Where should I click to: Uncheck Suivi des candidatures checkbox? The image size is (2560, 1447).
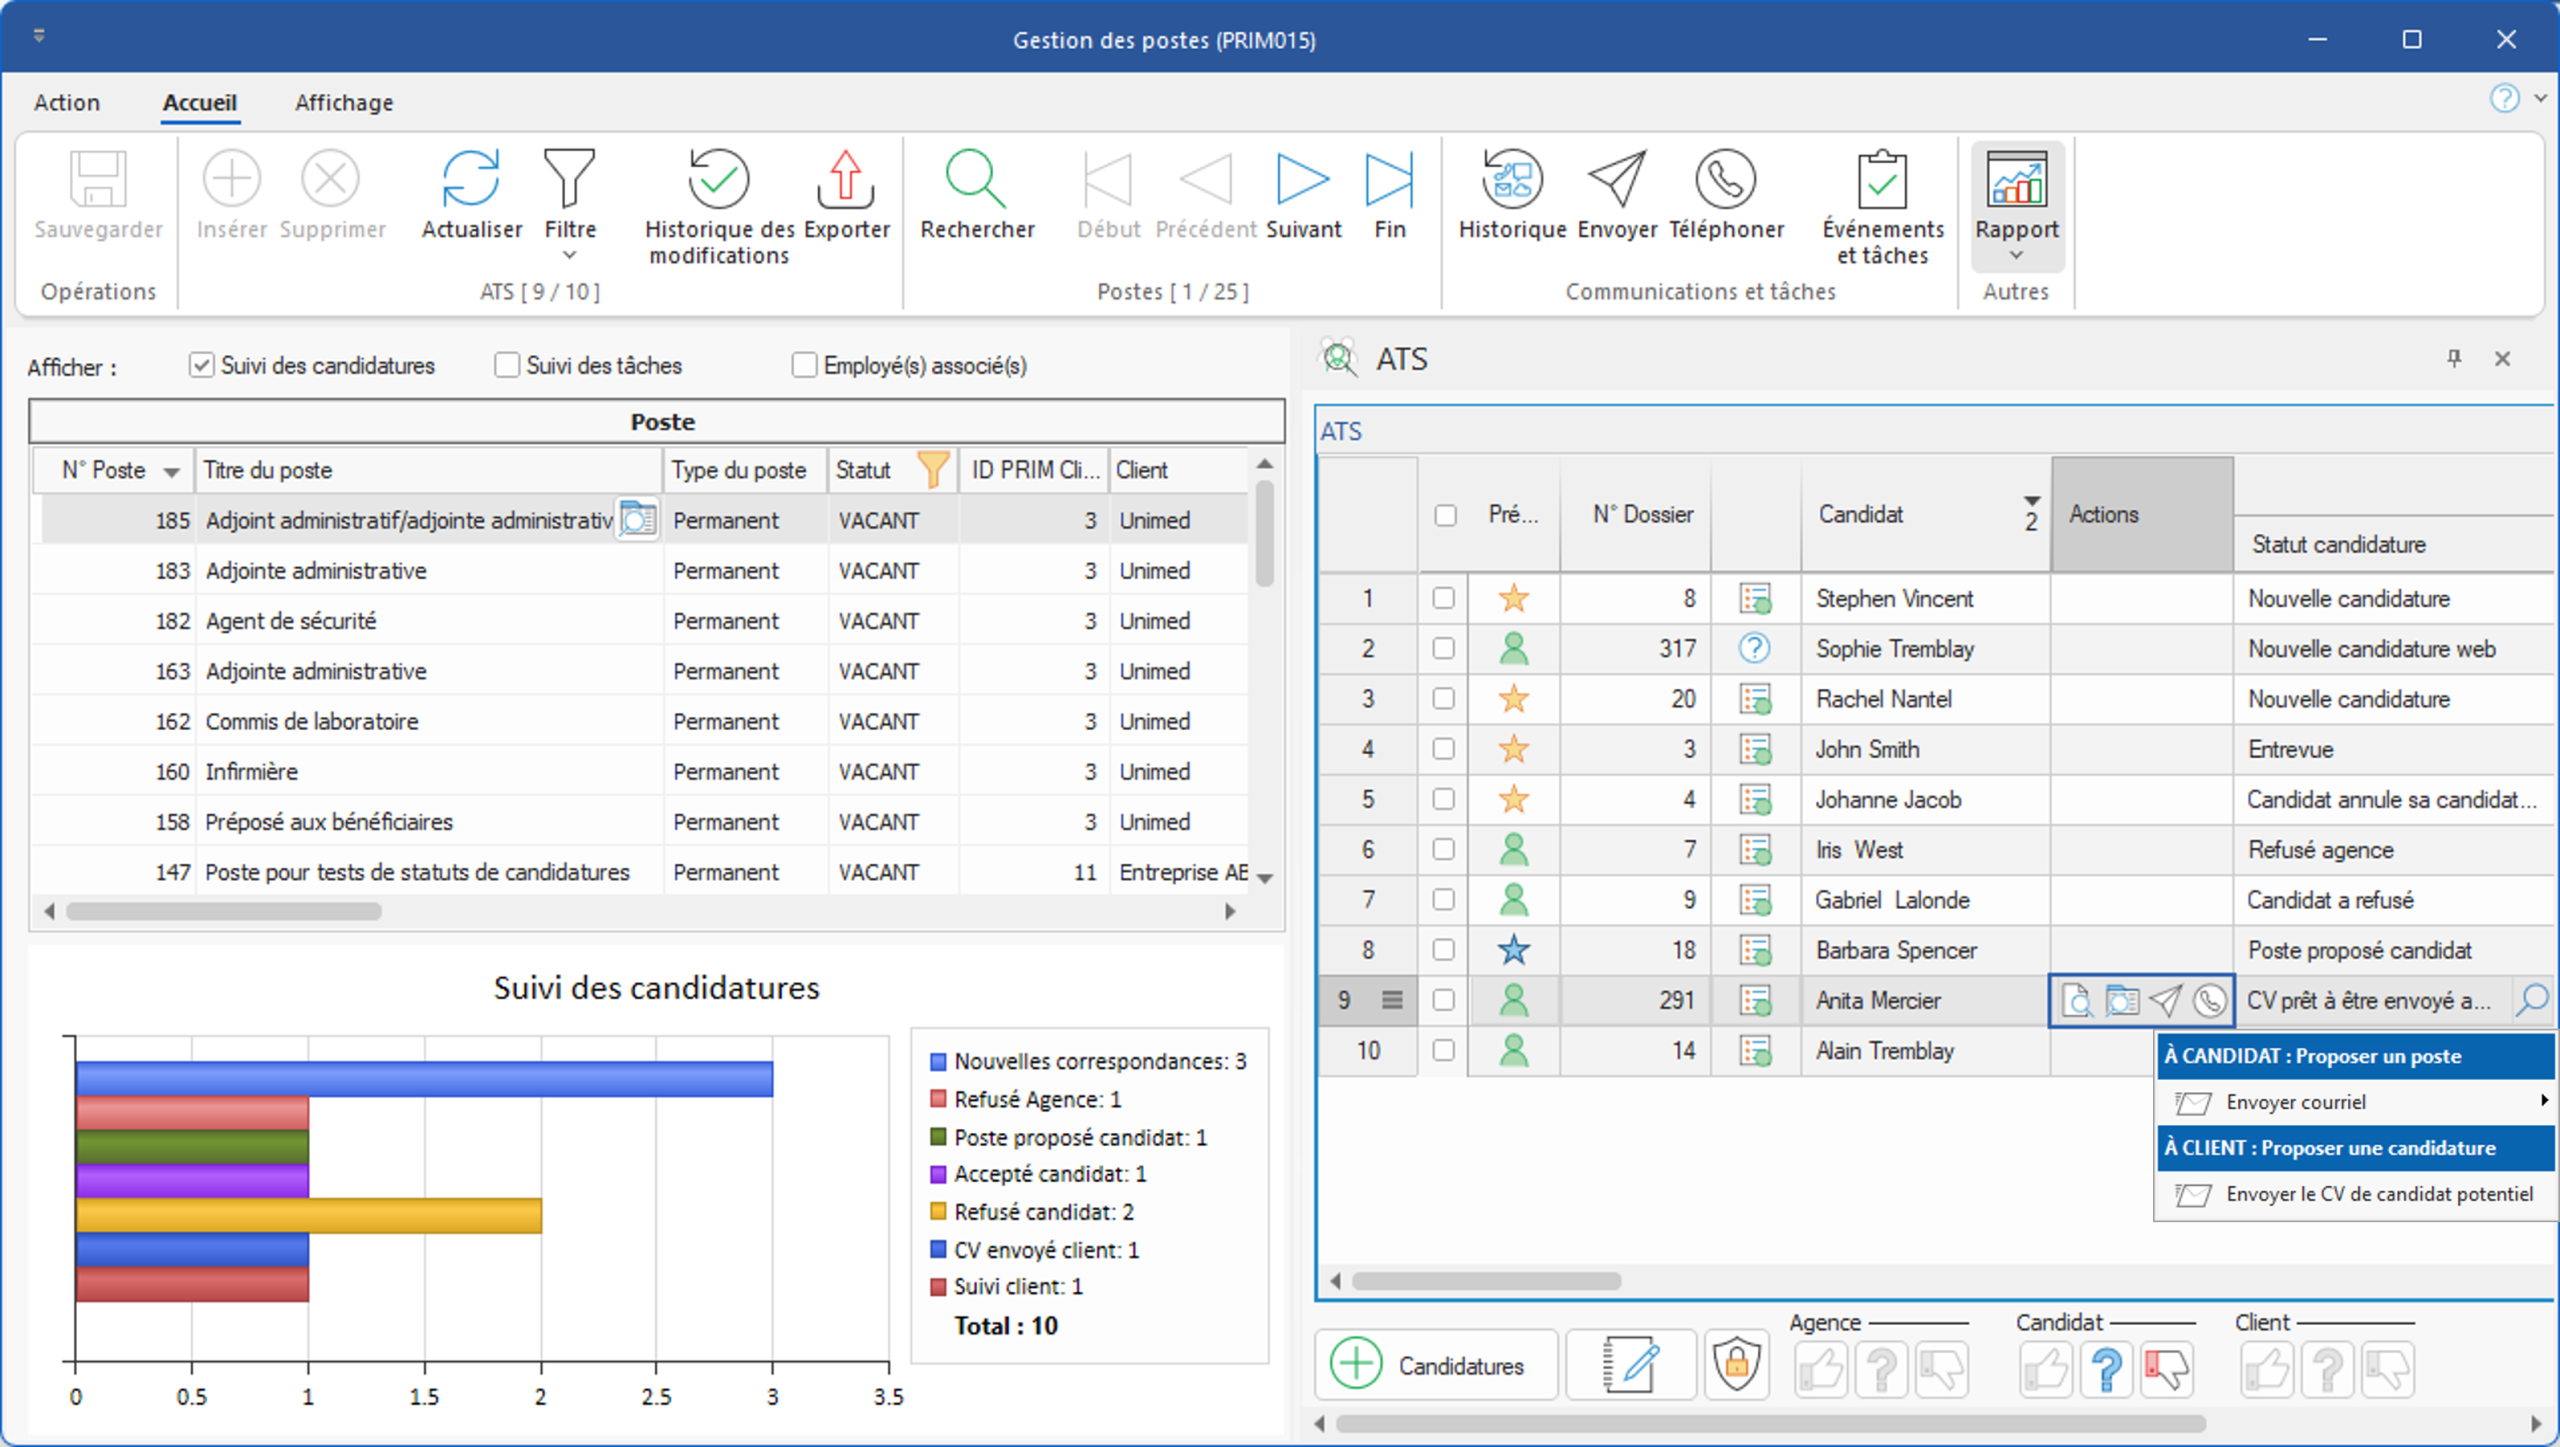pos(201,365)
